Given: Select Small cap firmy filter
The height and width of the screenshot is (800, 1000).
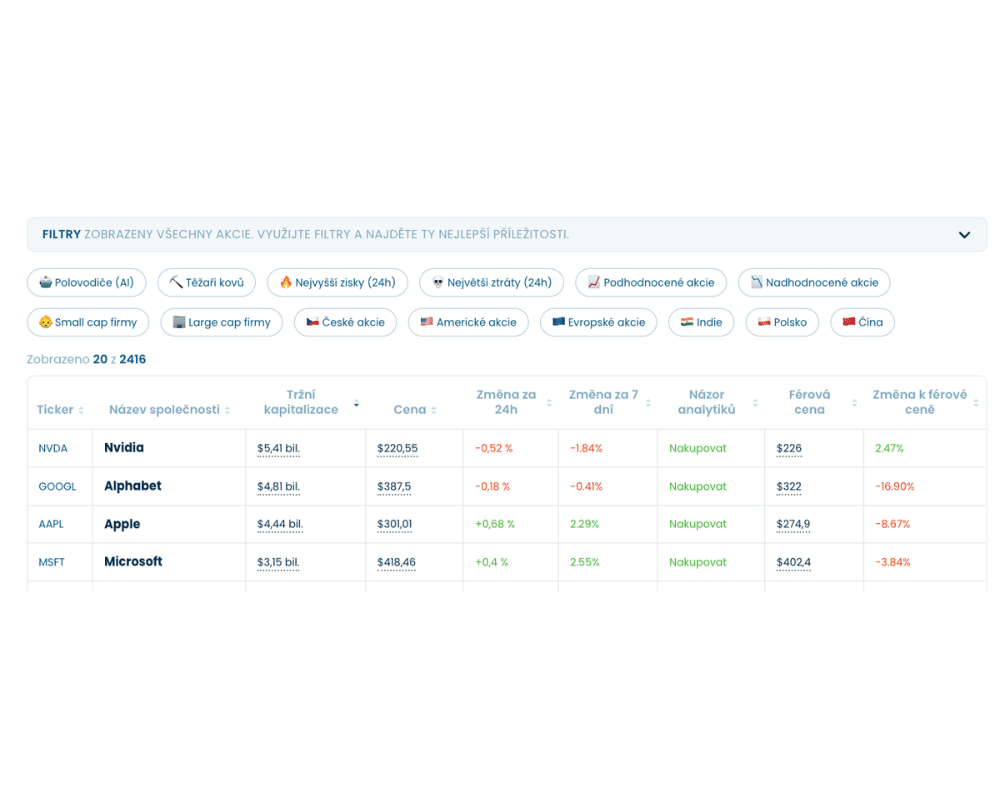Looking at the screenshot, I should pyautogui.click(x=88, y=322).
